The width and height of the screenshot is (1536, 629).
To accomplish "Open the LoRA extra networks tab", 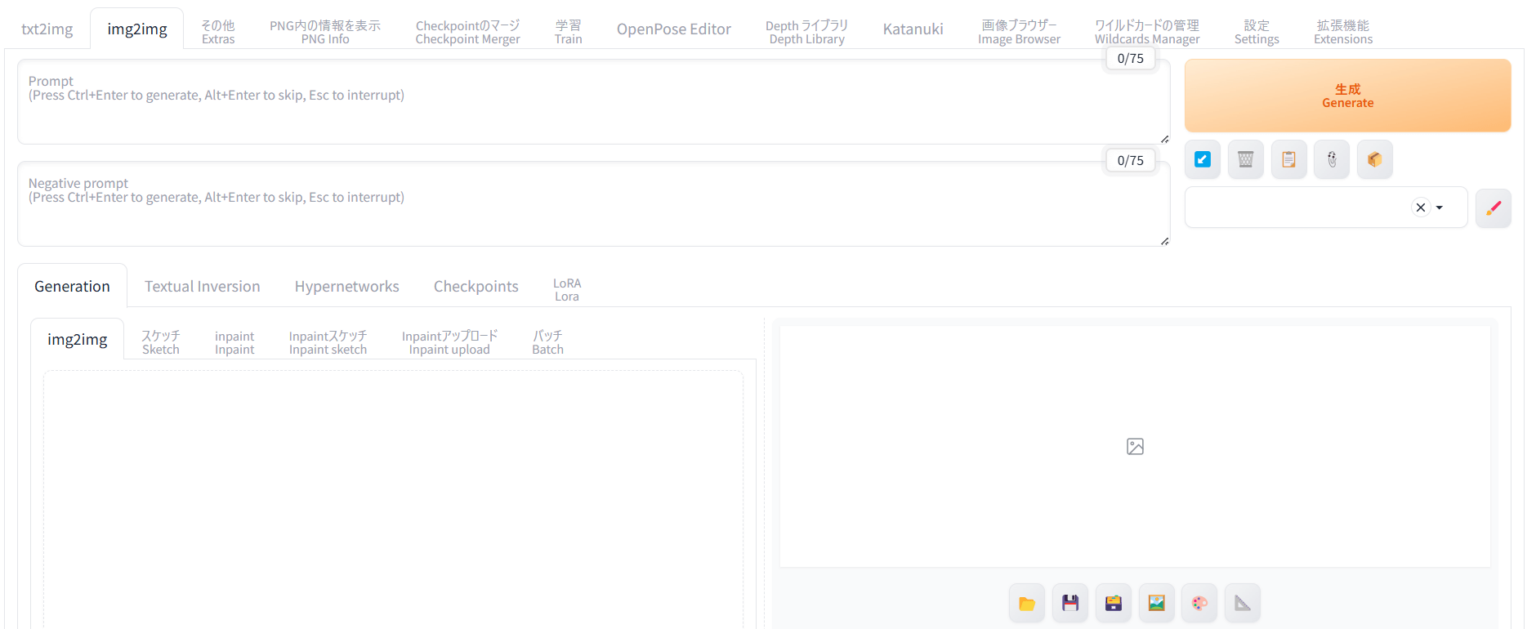I will 566,289.
